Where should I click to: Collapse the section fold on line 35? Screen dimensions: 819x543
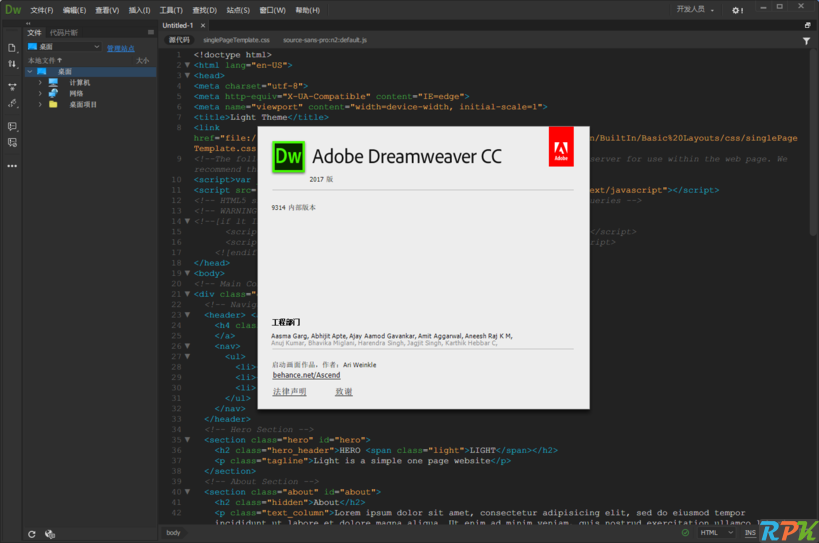pos(188,440)
